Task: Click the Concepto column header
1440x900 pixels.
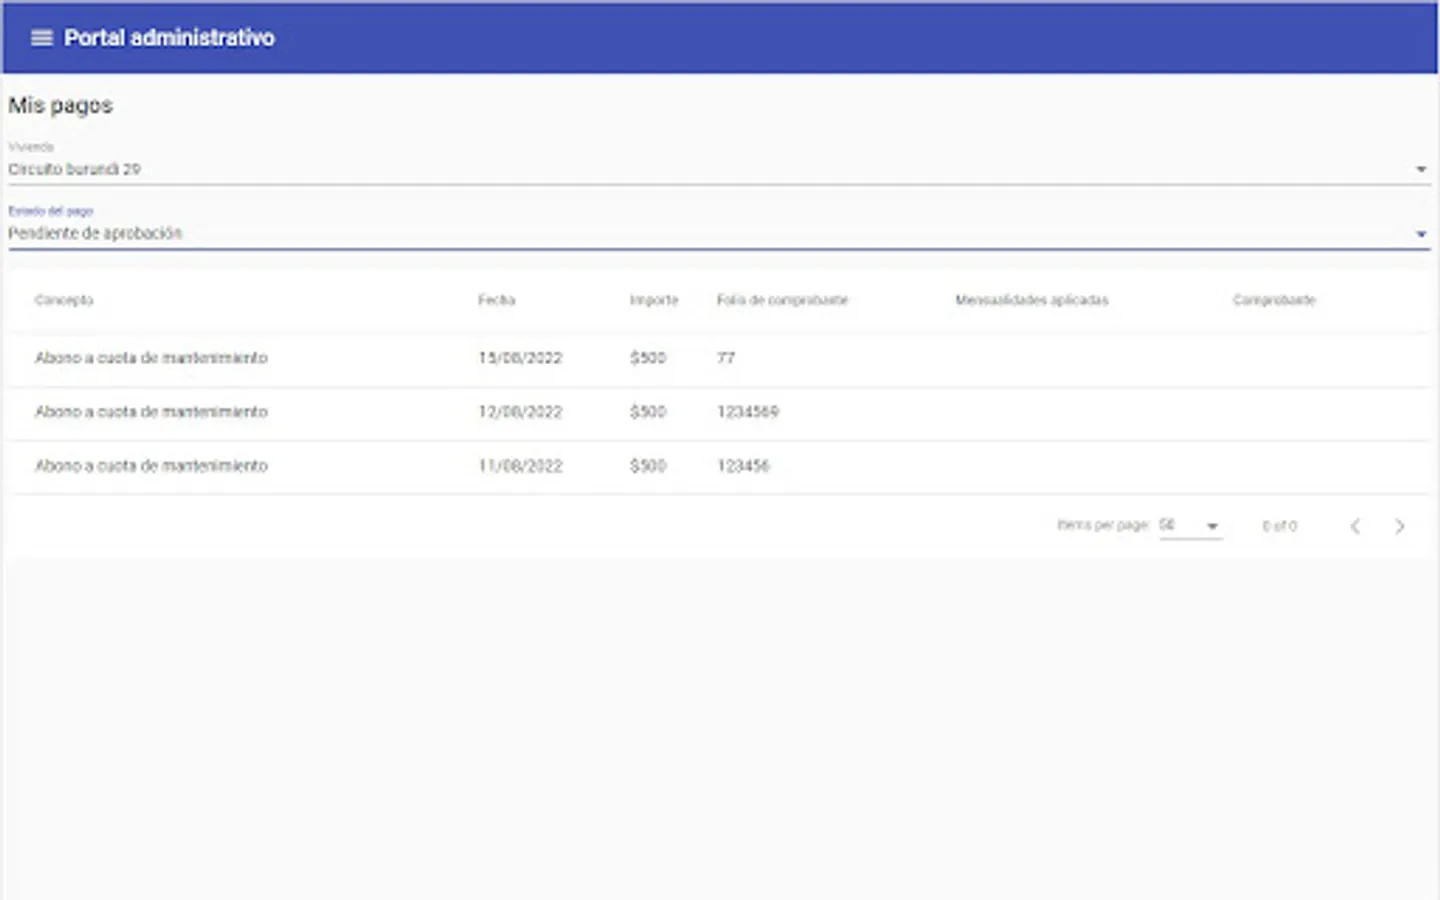Action: 64,300
